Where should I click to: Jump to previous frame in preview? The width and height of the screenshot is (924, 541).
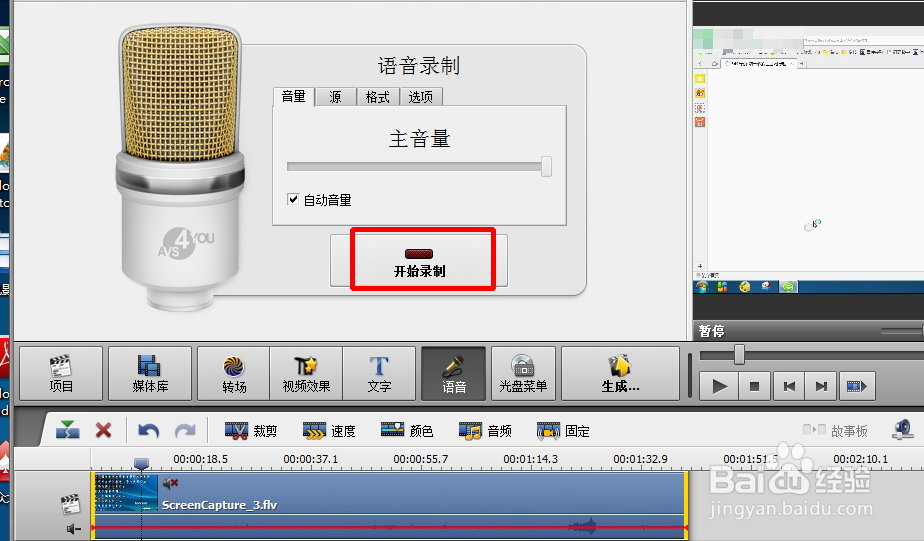(x=788, y=387)
